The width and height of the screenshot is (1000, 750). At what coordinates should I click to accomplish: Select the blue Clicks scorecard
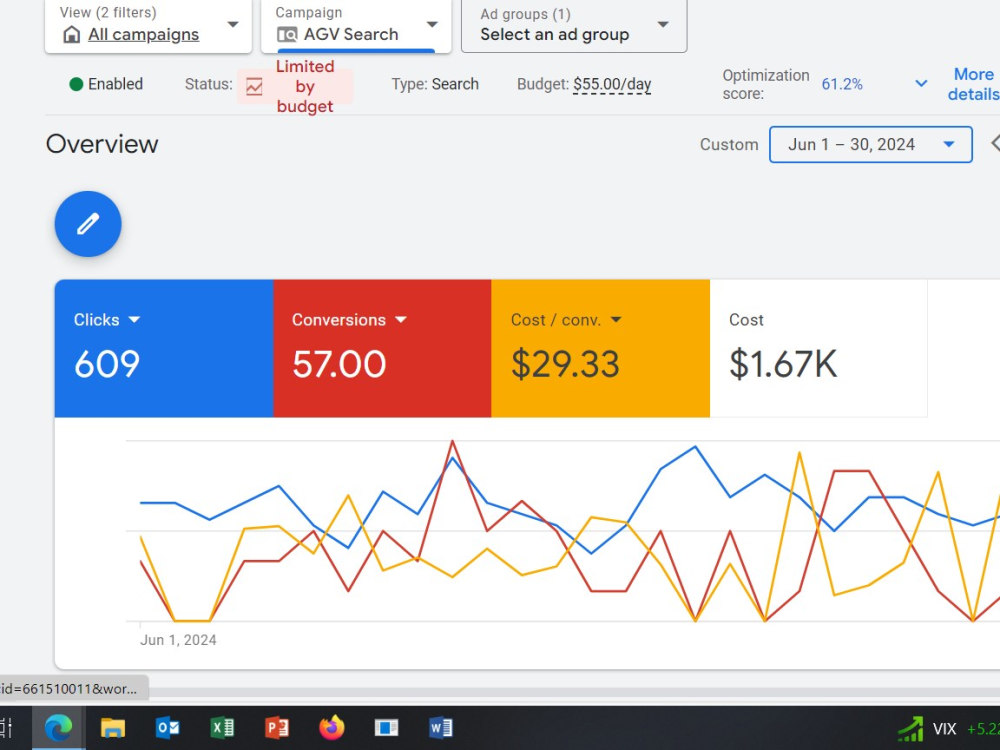(x=164, y=348)
